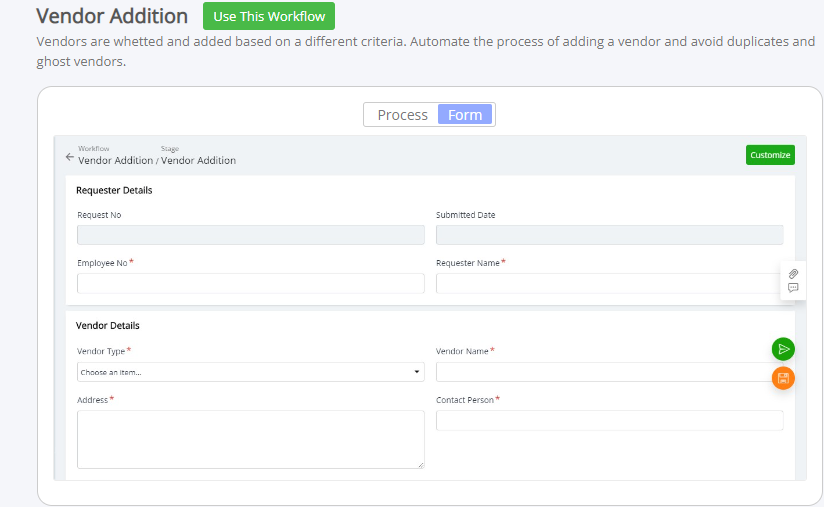Open the attachments paperclip icon
824x507 pixels.
coord(793,274)
